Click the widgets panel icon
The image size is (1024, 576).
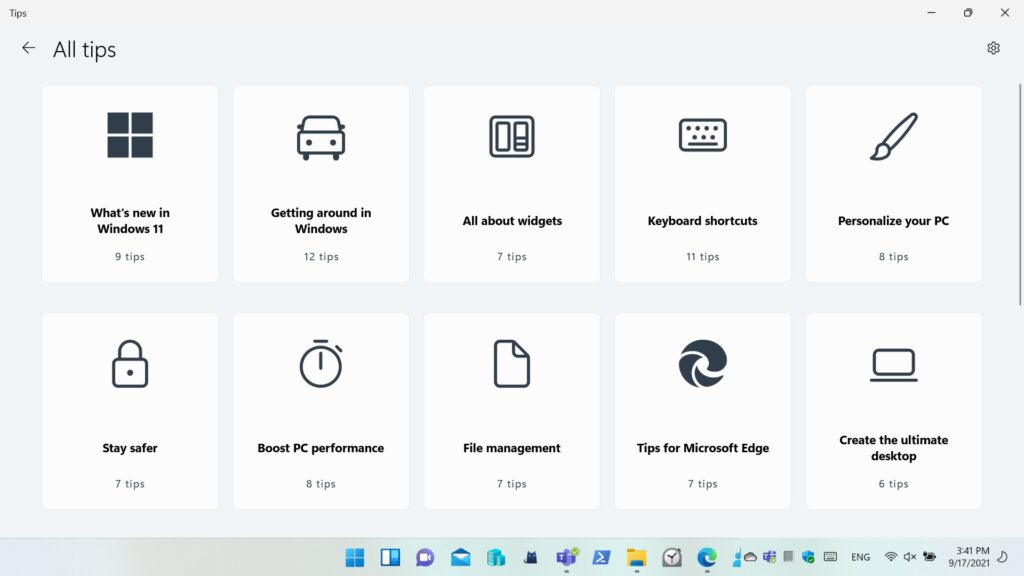coord(512,136)
